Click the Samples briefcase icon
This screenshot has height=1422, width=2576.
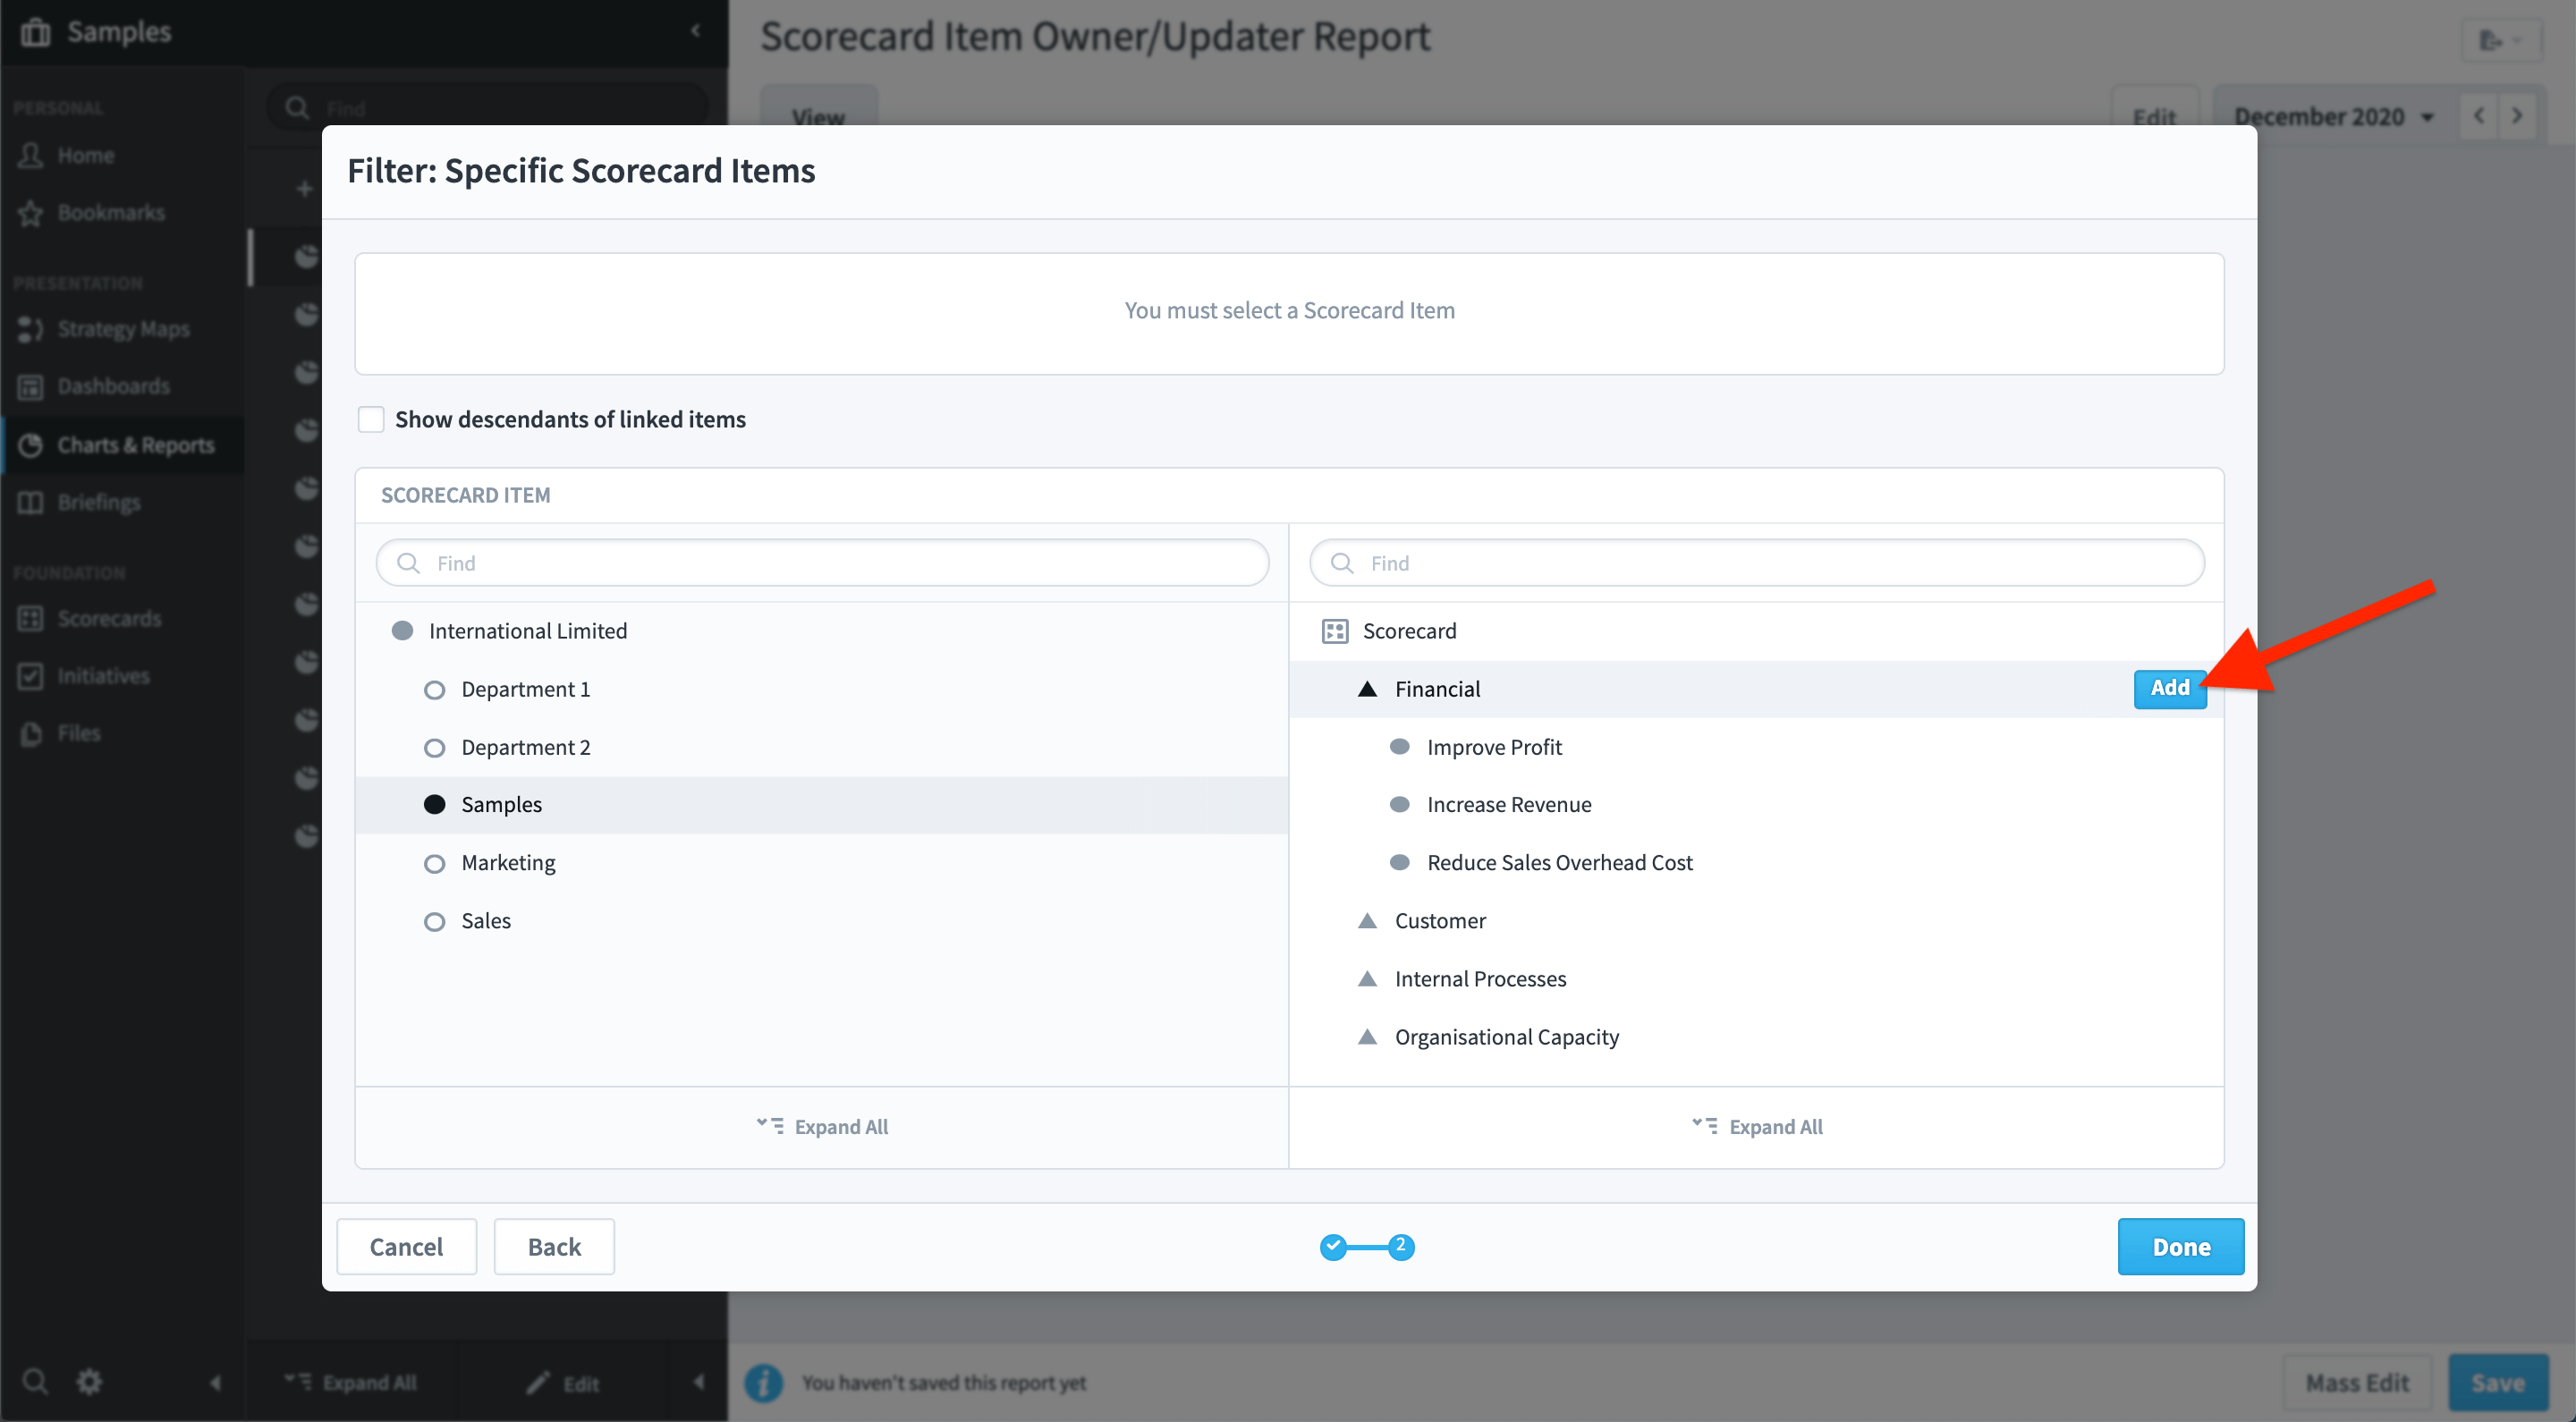[x=36, y=32]
